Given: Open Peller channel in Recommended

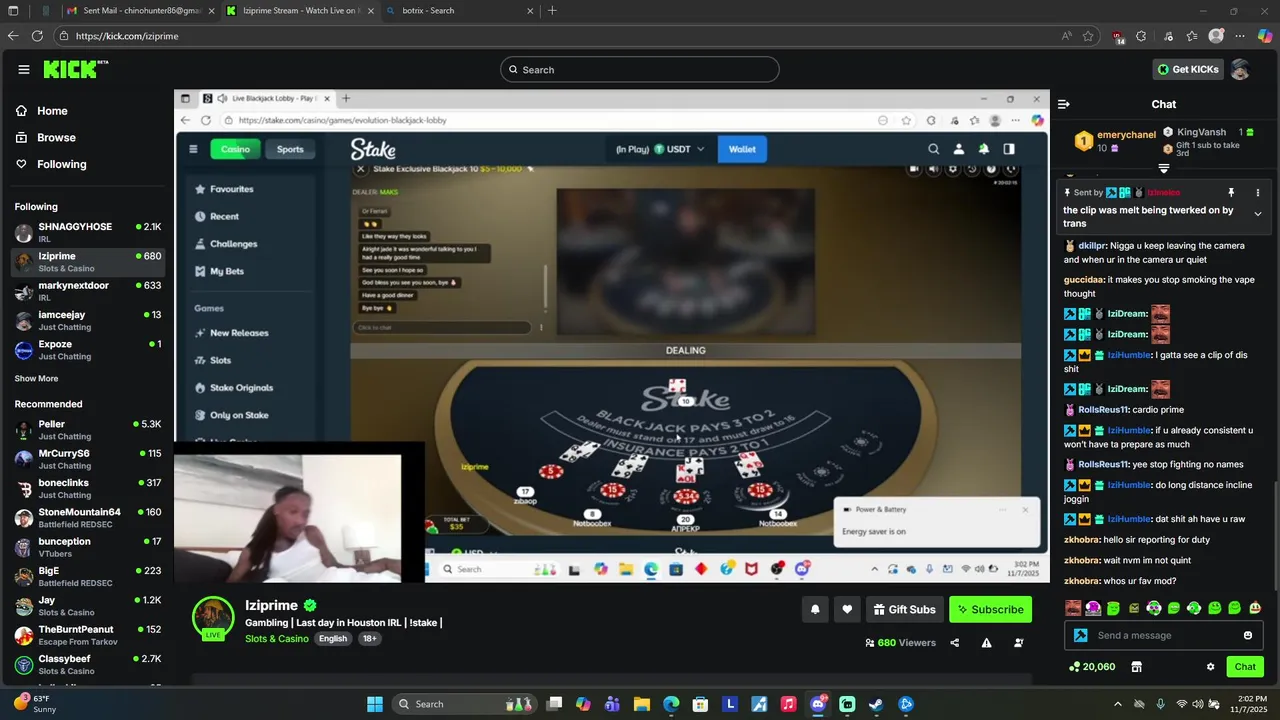Looking at the screenshot, I should click(87, 430).
